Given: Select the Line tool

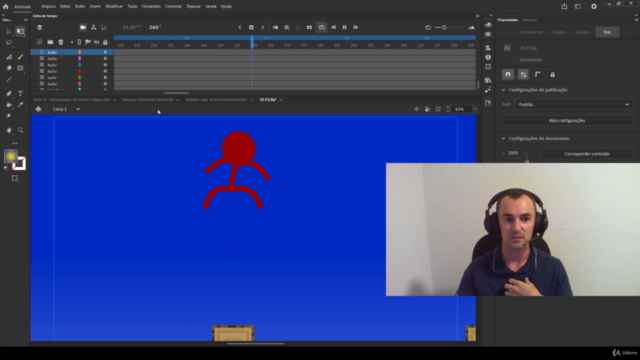Looking at the screenshot, I should 9,80.
